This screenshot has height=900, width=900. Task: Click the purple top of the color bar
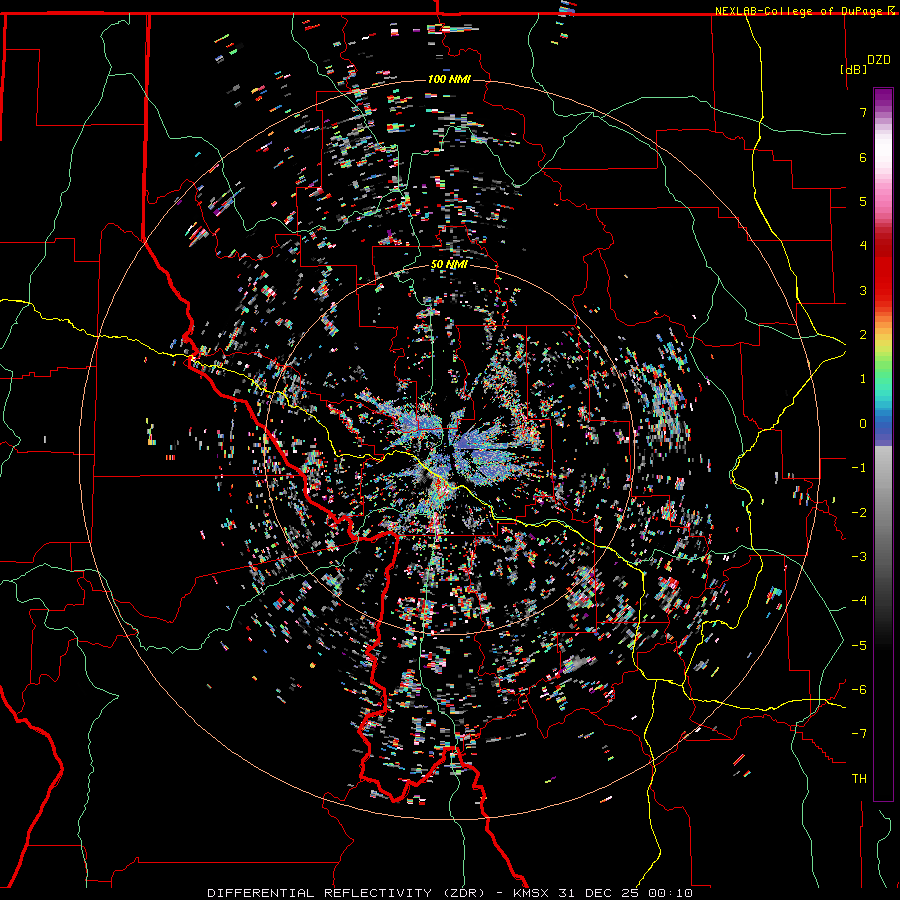[x=883, y=98]
